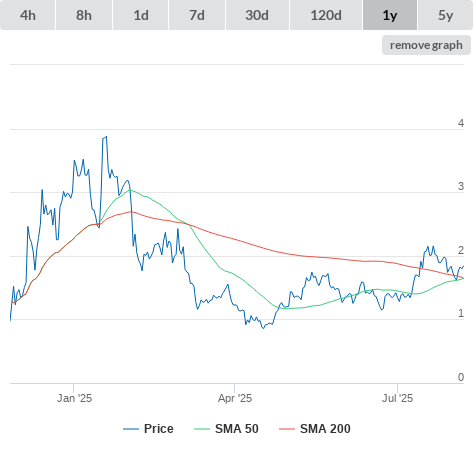The height and width of the screenshot is (455, 474).
Task: Click the active 1y range tab
Action: pyautogui.click(x=390, y=15)
